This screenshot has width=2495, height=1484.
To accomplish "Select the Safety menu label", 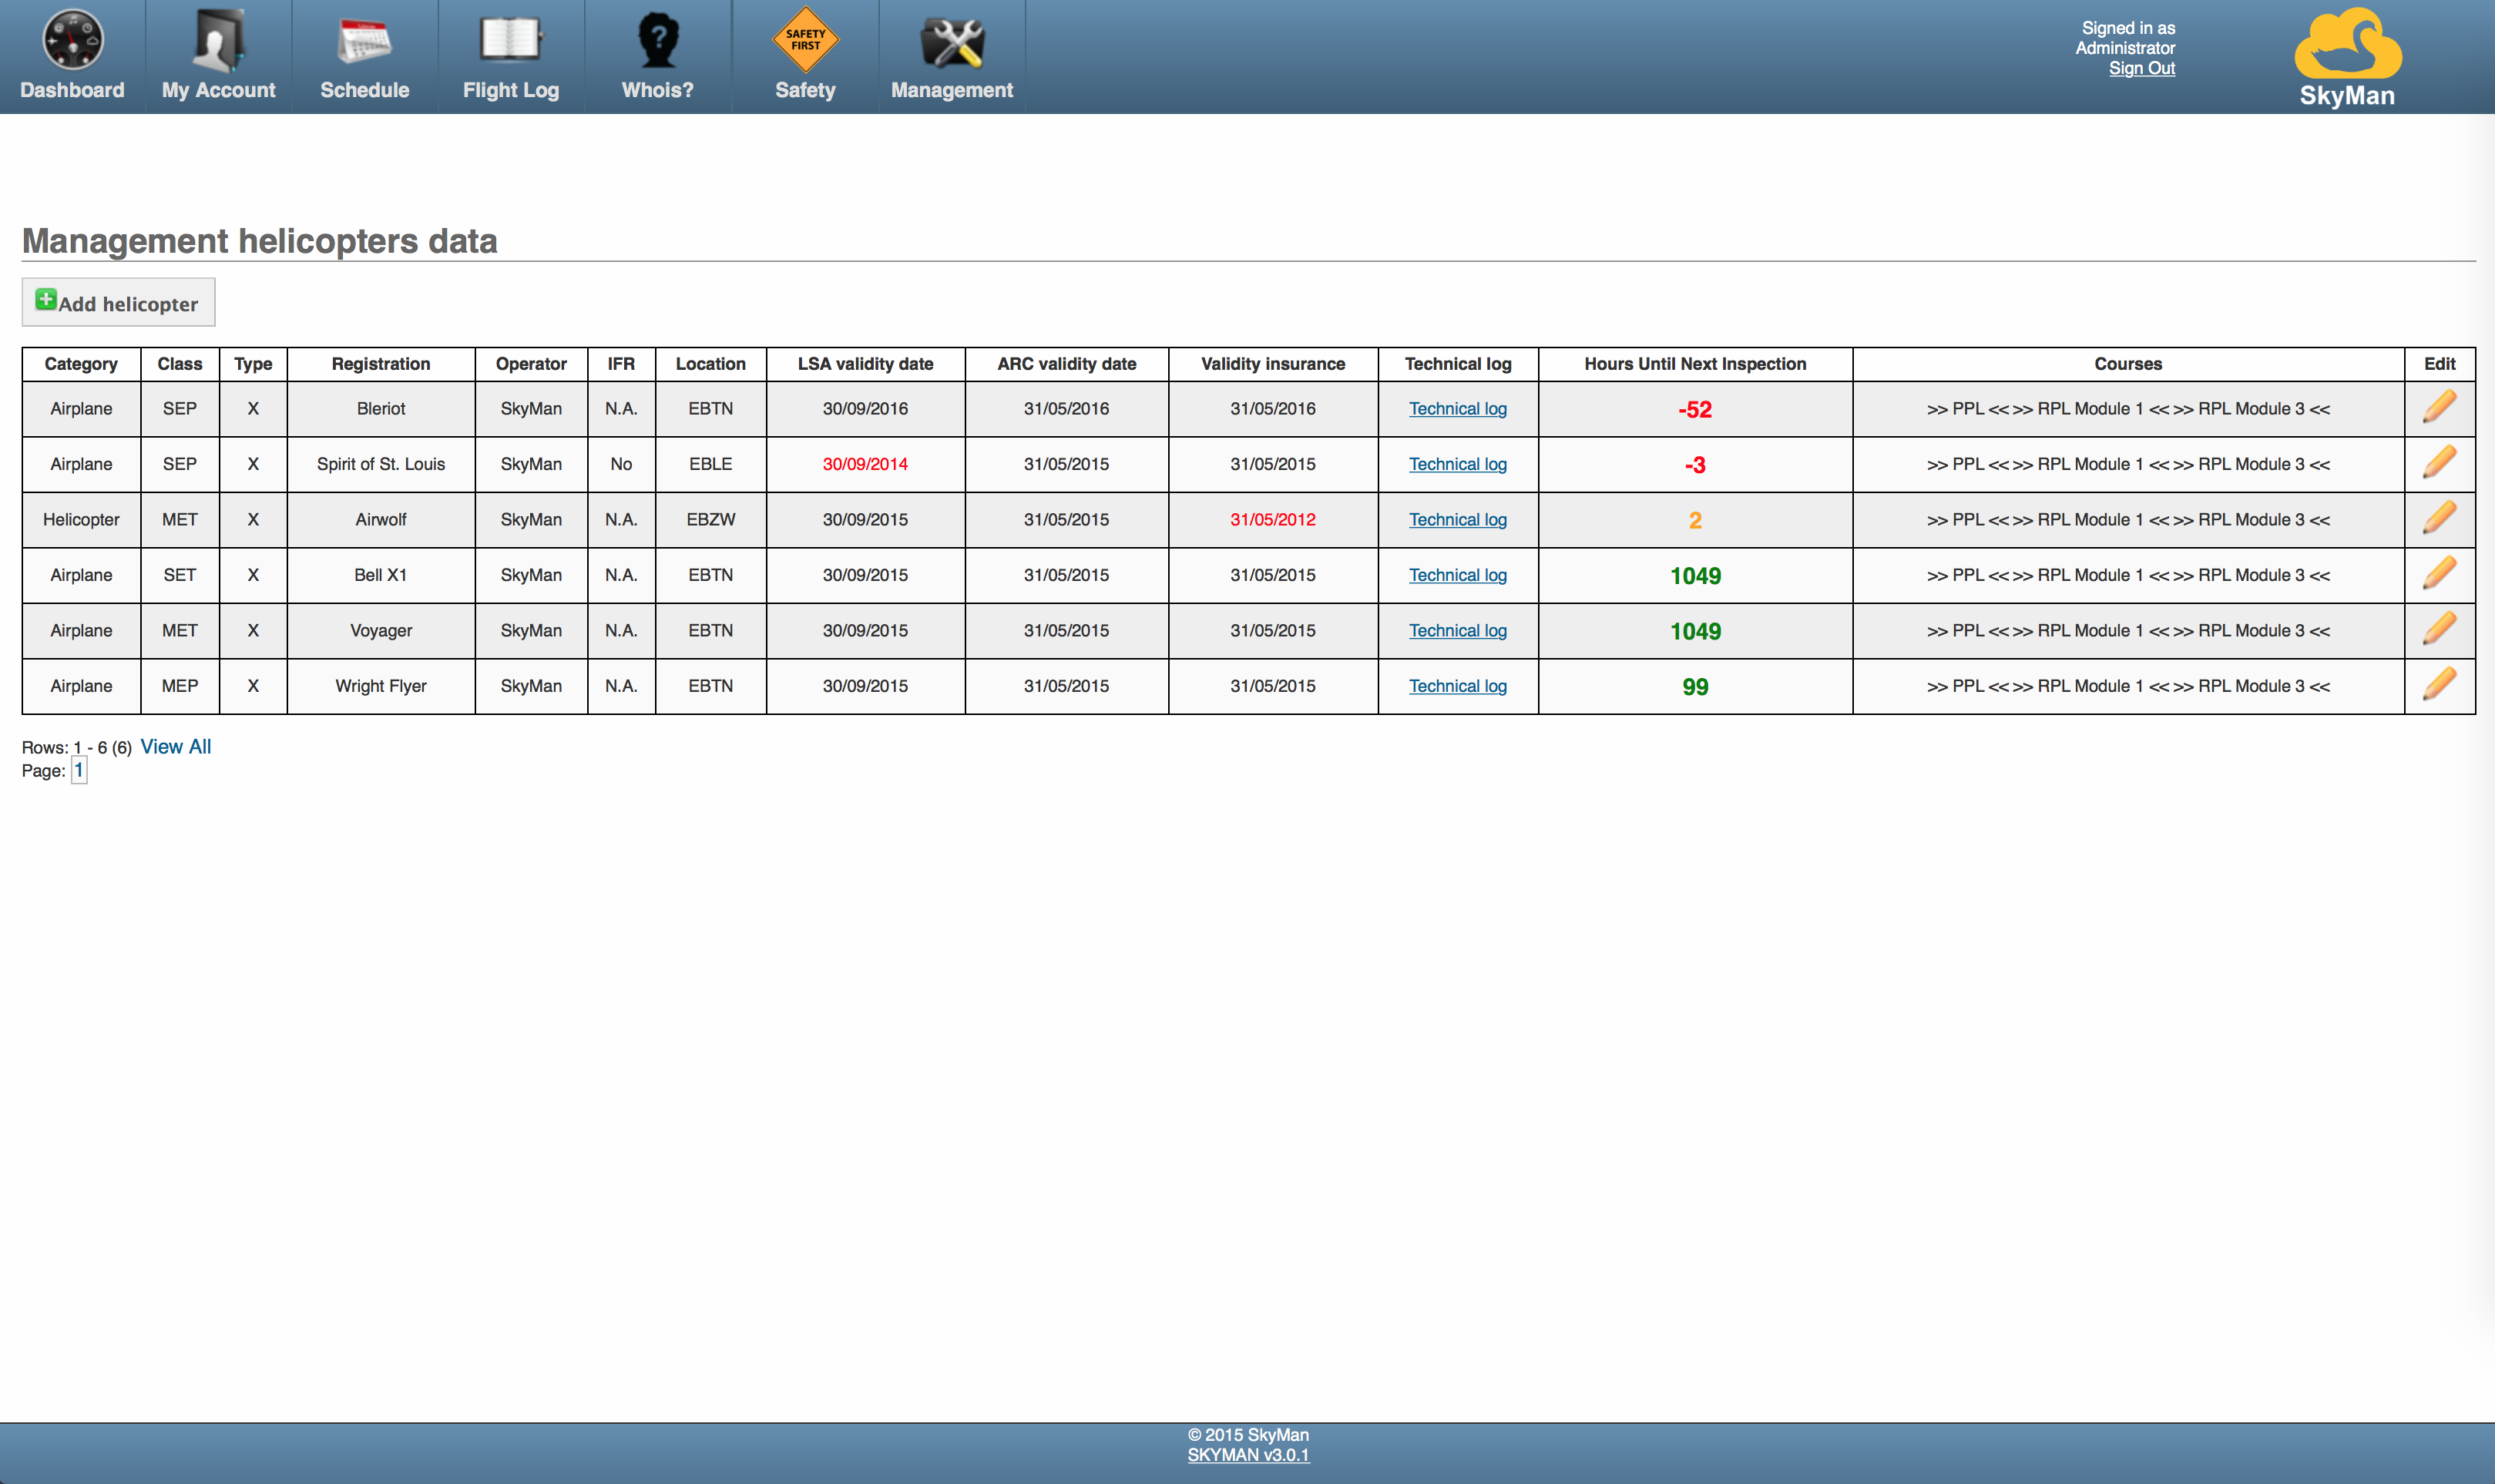I will [805, 90].
